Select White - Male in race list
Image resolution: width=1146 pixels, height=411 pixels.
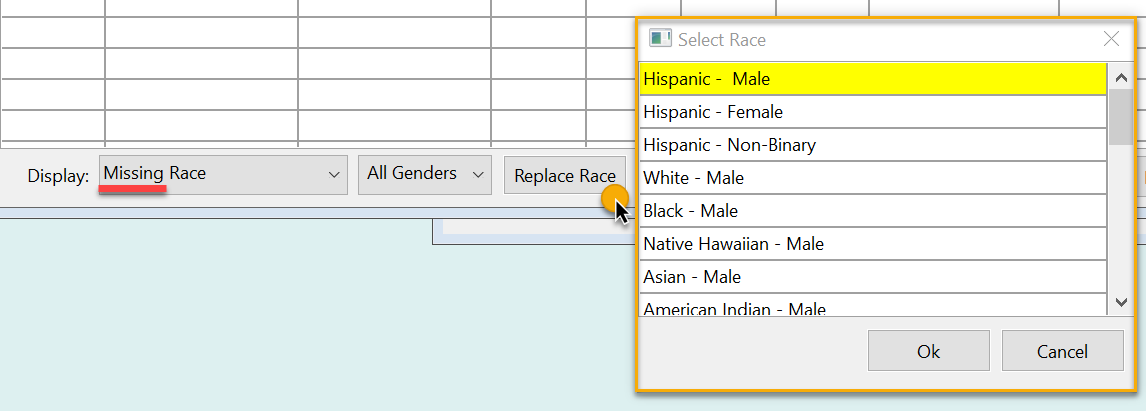tap(871, 178)
